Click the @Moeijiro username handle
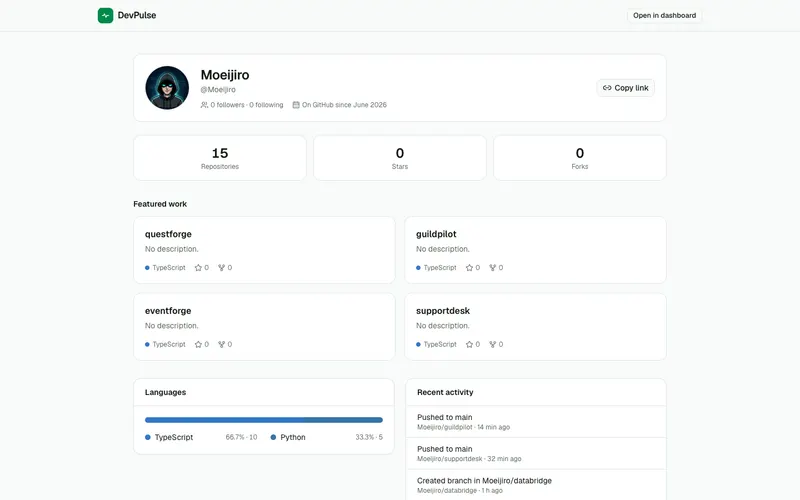800x500 pixels. click(218, 89)
